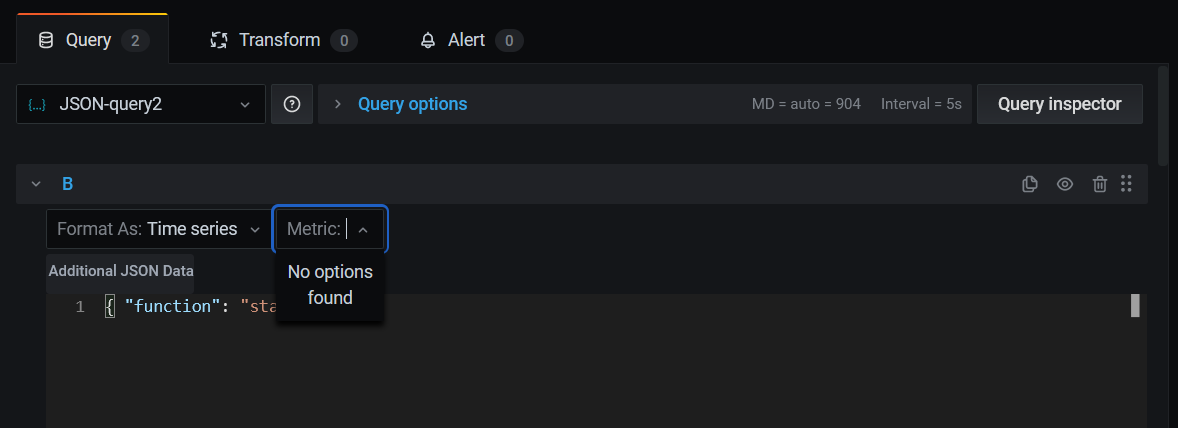Delete query B using the trash icon
Image resolution: width=1178 pixels, height=428 pixels.
click(x=1099, y=184)
